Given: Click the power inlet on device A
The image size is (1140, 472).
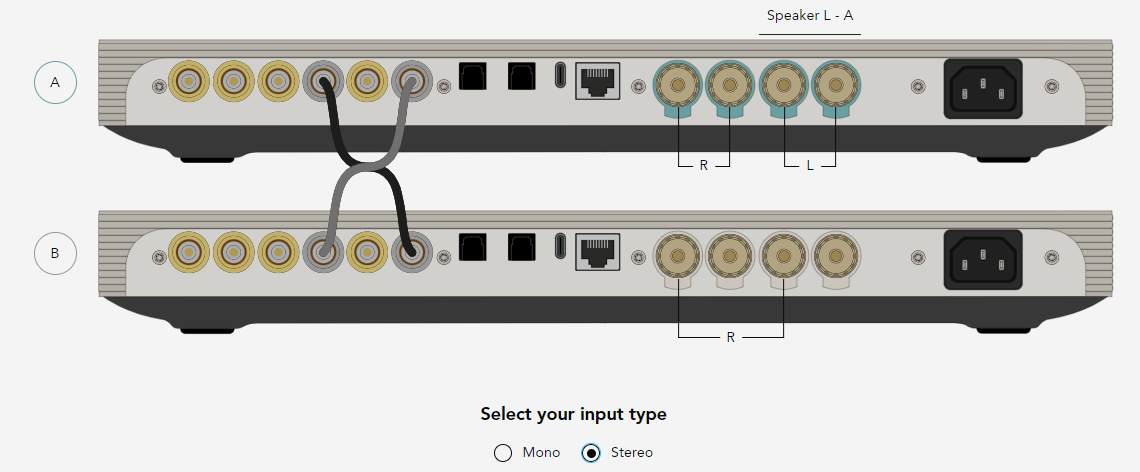Looking at the screenshot, I should (983, 89).
